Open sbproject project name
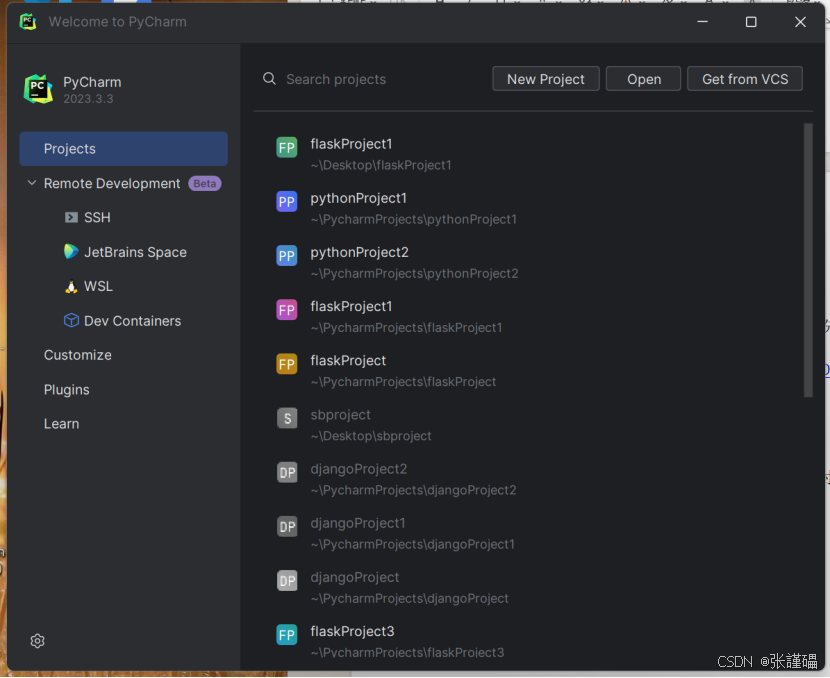The height and width of the screenshot is (678, 830). coord(340,415)
